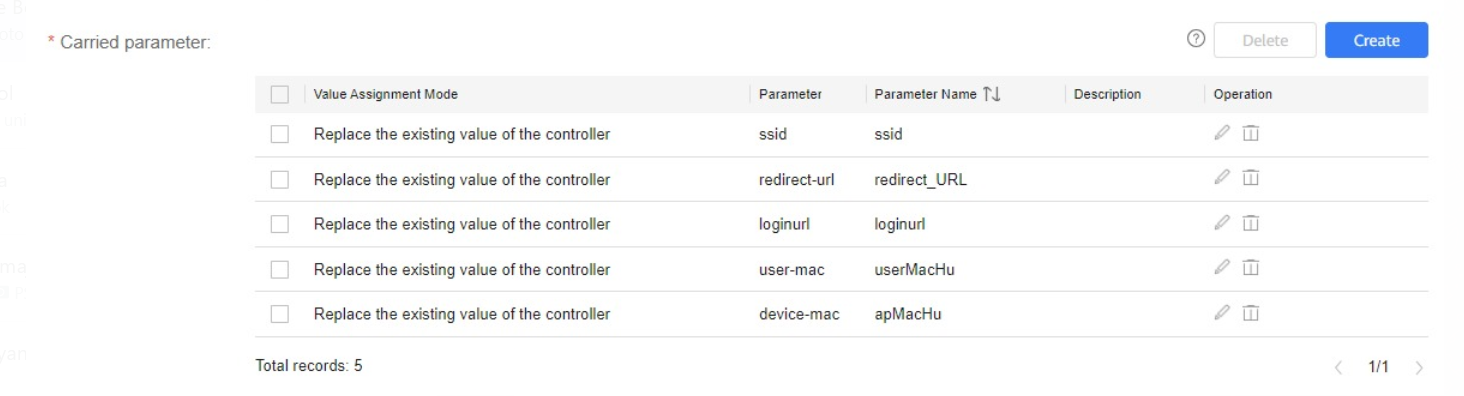
Task: Click the blue Create button
Action: [1376, 40]
